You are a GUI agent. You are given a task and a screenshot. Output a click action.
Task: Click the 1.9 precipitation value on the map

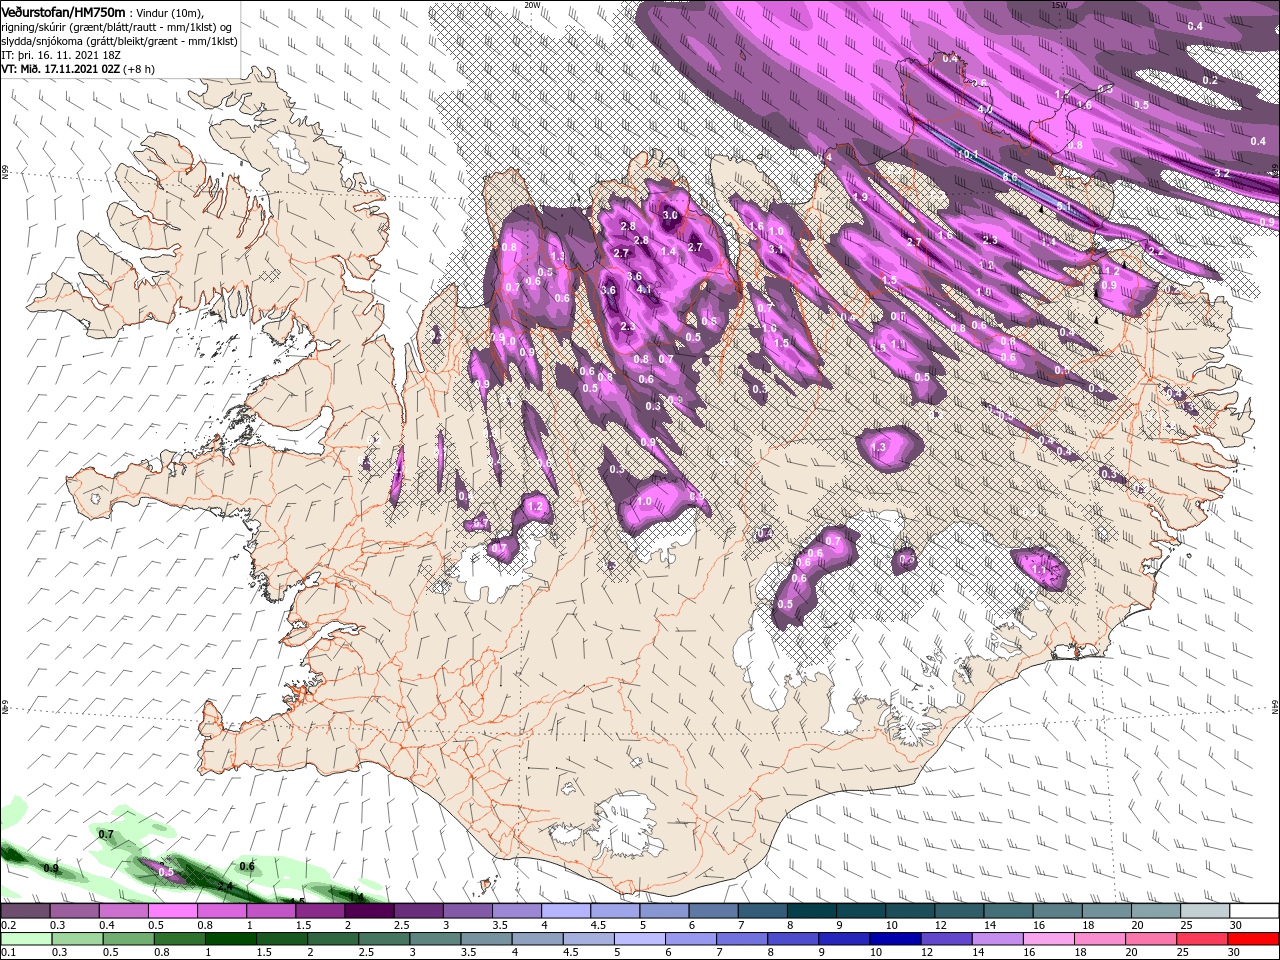860,197
